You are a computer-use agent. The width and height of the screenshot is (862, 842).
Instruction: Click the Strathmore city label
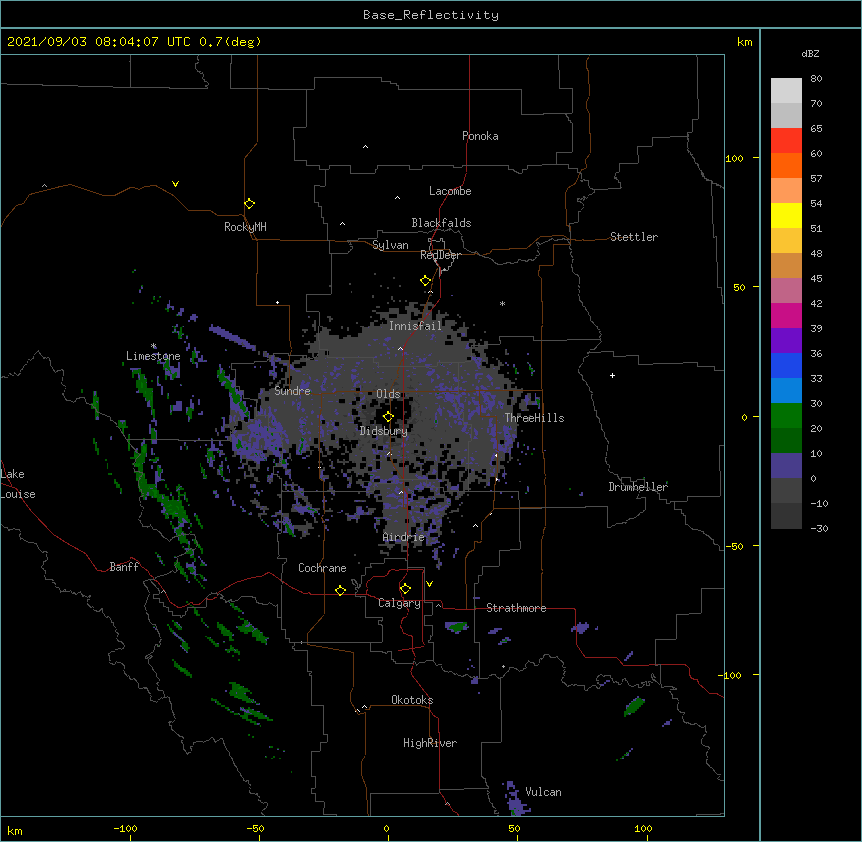(x=516, y=608)
